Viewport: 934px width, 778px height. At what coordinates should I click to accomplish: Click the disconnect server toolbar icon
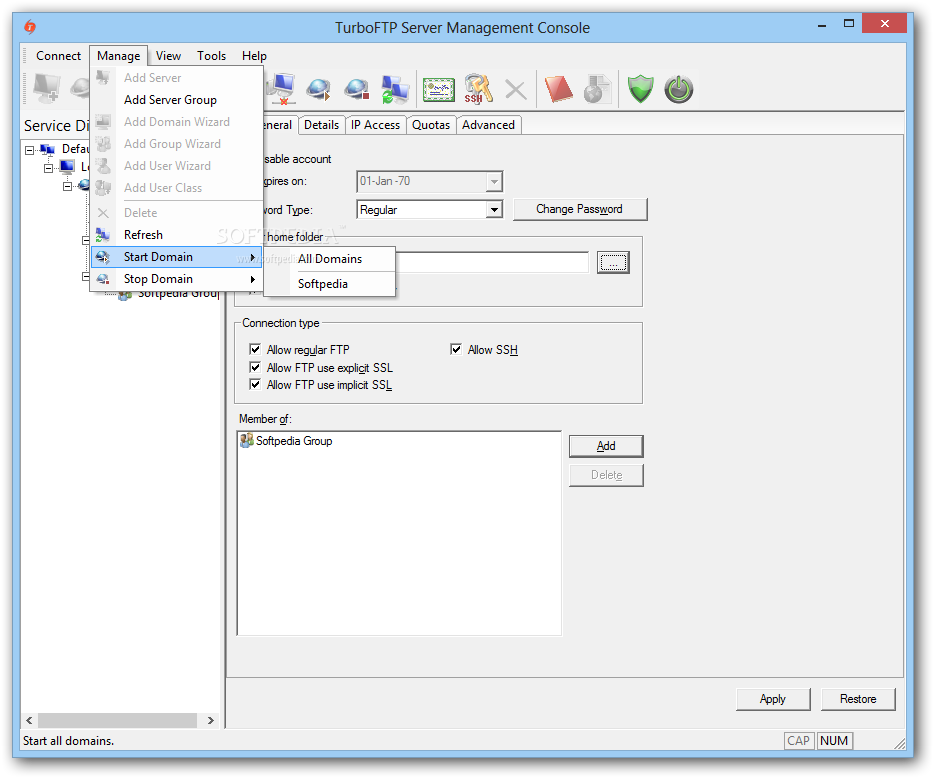281,89
